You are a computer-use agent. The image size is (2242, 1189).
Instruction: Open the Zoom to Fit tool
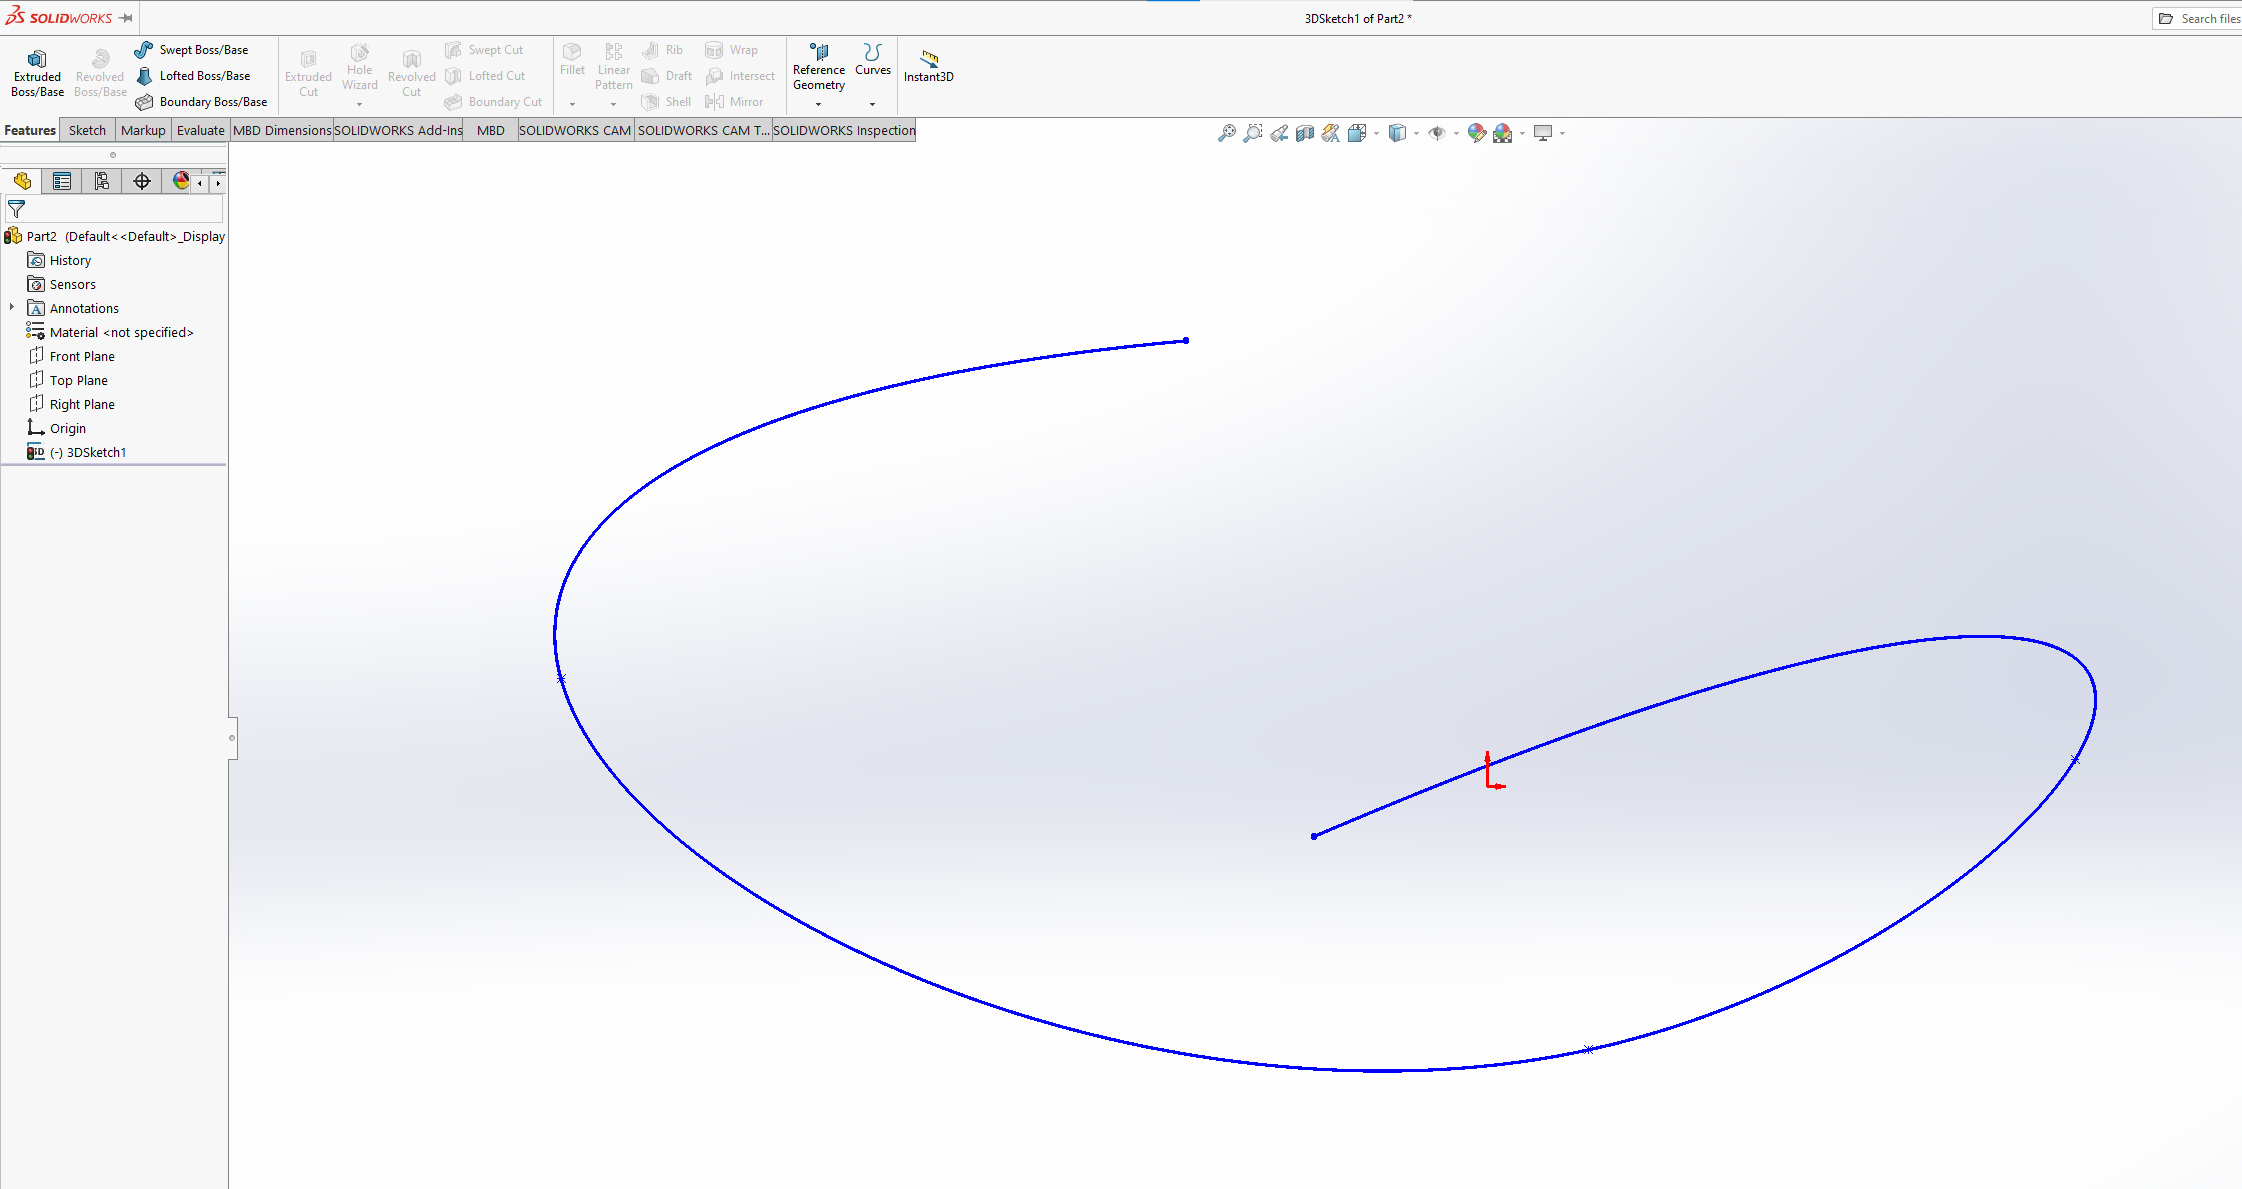(x=1226, y=133)
